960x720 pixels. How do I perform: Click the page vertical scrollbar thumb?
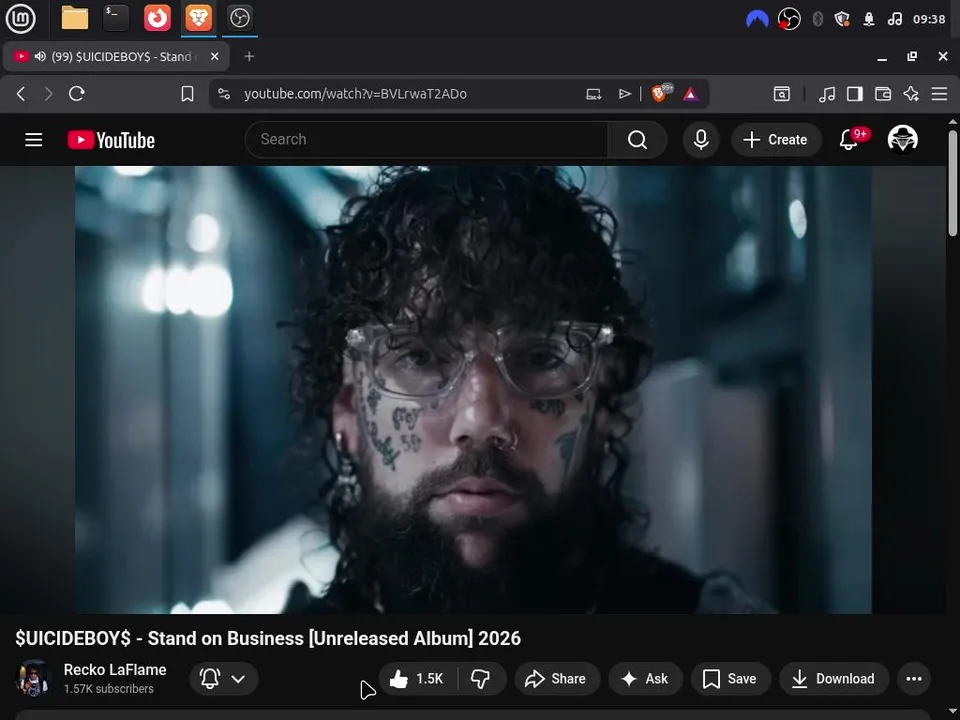tap(953, 182)
